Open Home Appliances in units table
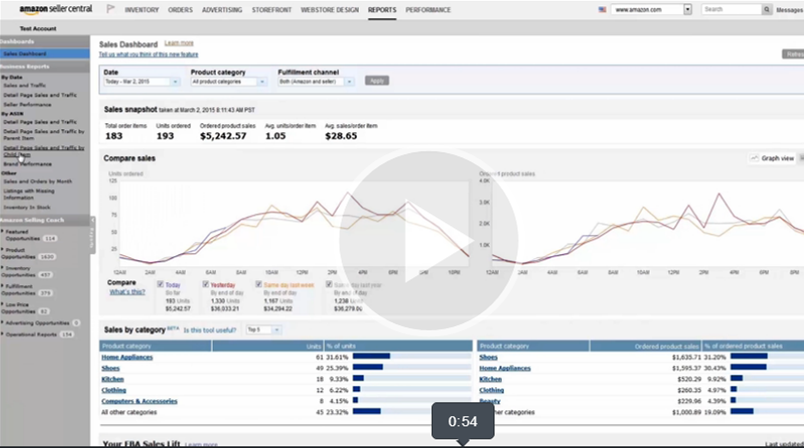Image resolution: width=804 pixels, height=448 pixels. coord(127,357)
